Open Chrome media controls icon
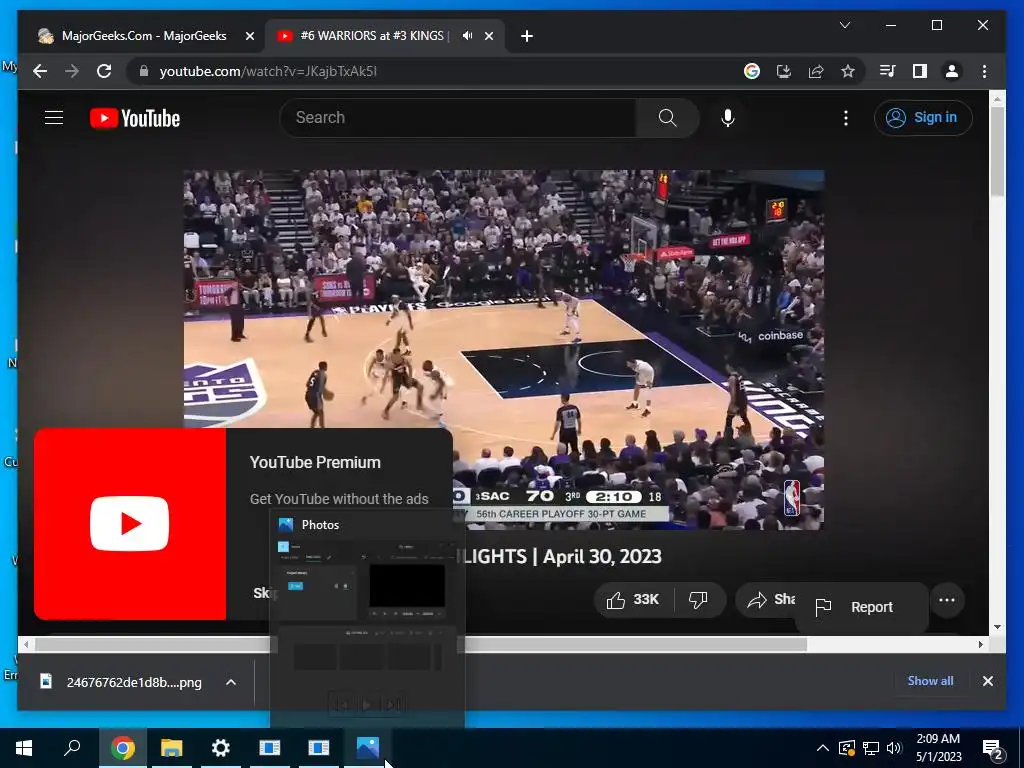Viewport: 1024px width, 768px height. tap(888, 71)
